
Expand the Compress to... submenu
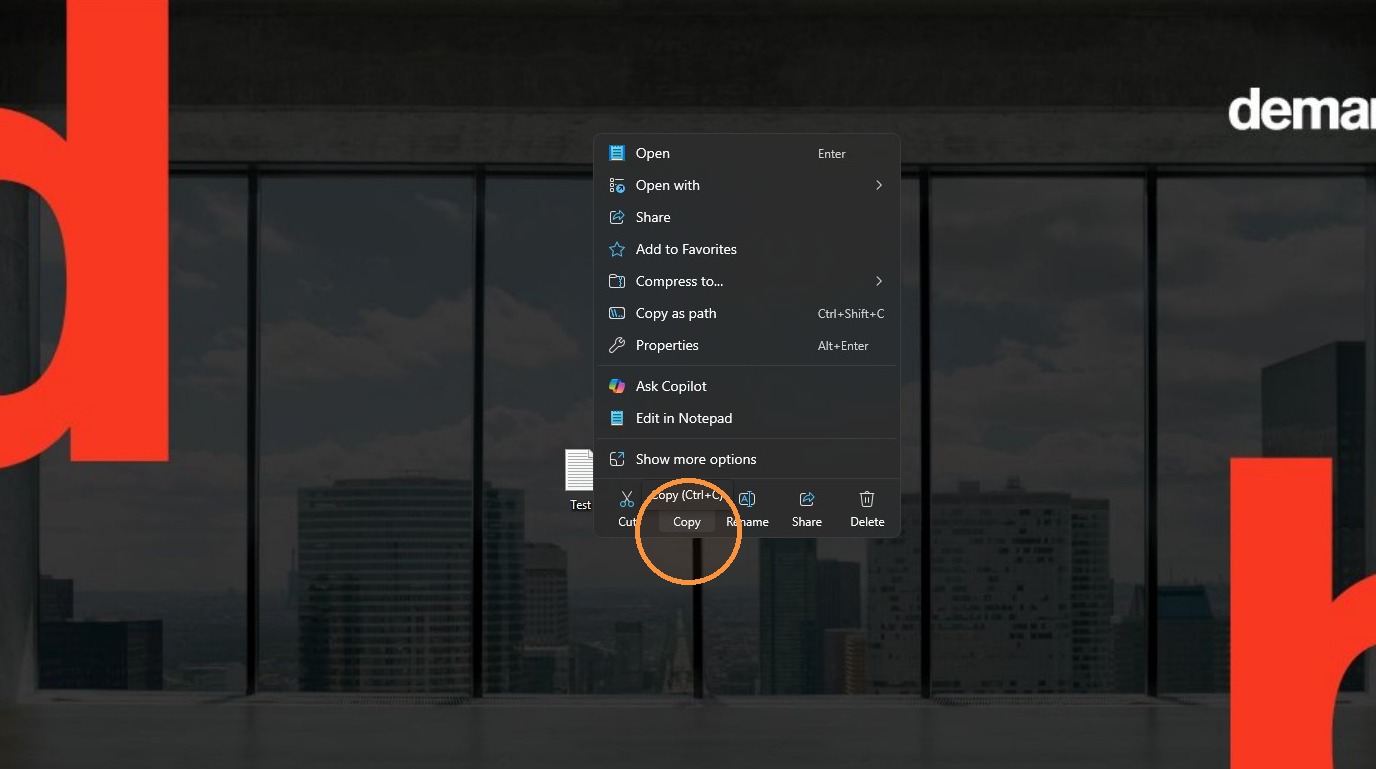747,281
